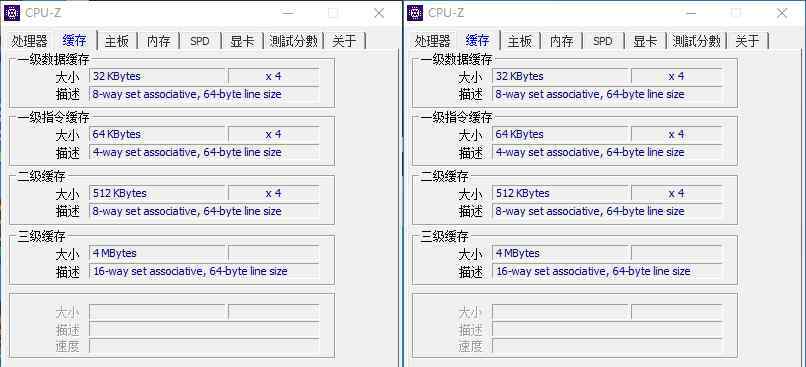Click 4 MBytes size field in left window

157,253
